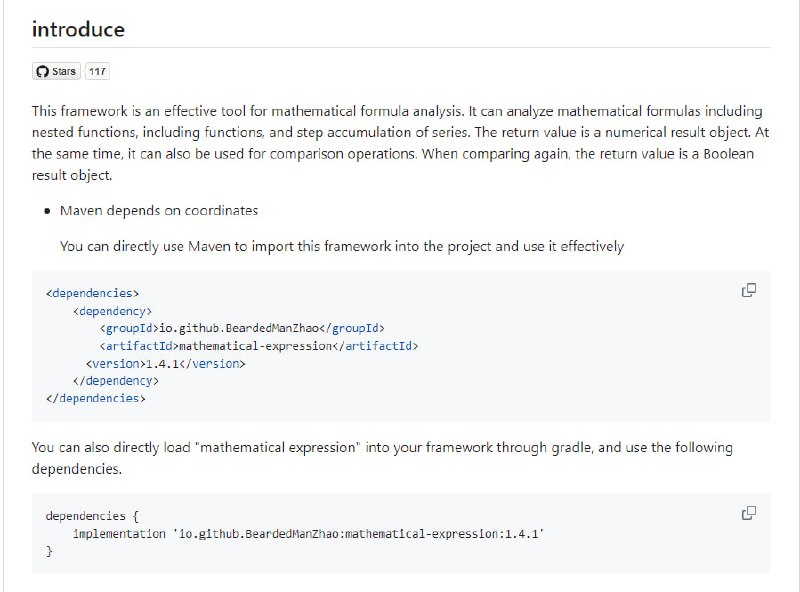Click the "introduce" section heading
The image size is (800, 592).
78,29
